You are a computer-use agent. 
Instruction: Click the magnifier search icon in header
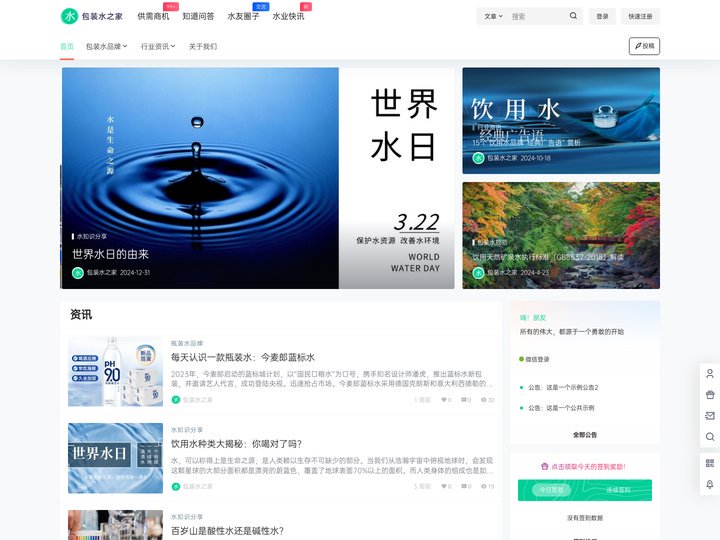pos(573,16)
